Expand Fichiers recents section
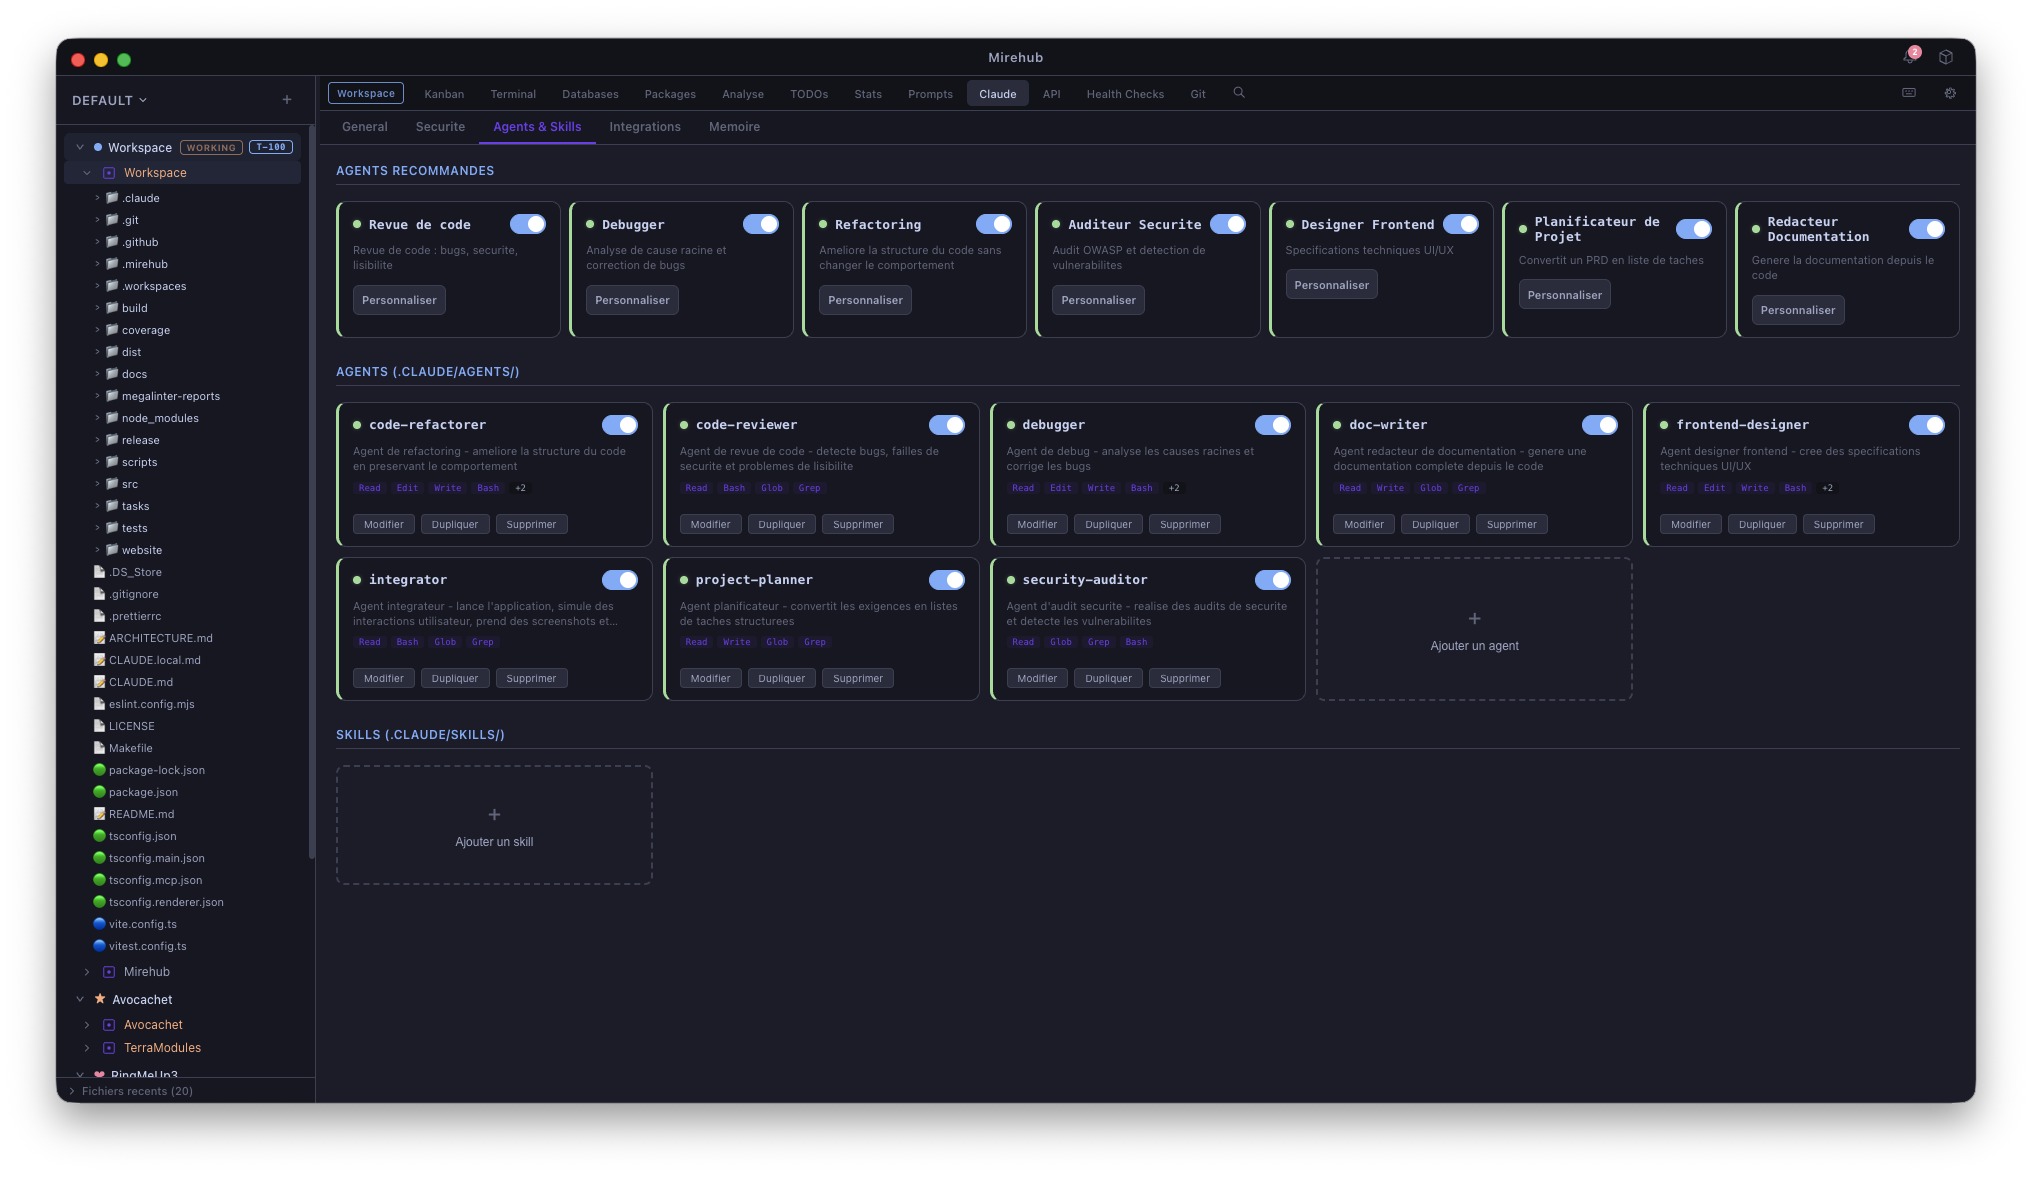This screenshot has width=2032, height=1177. [137, 1091]
